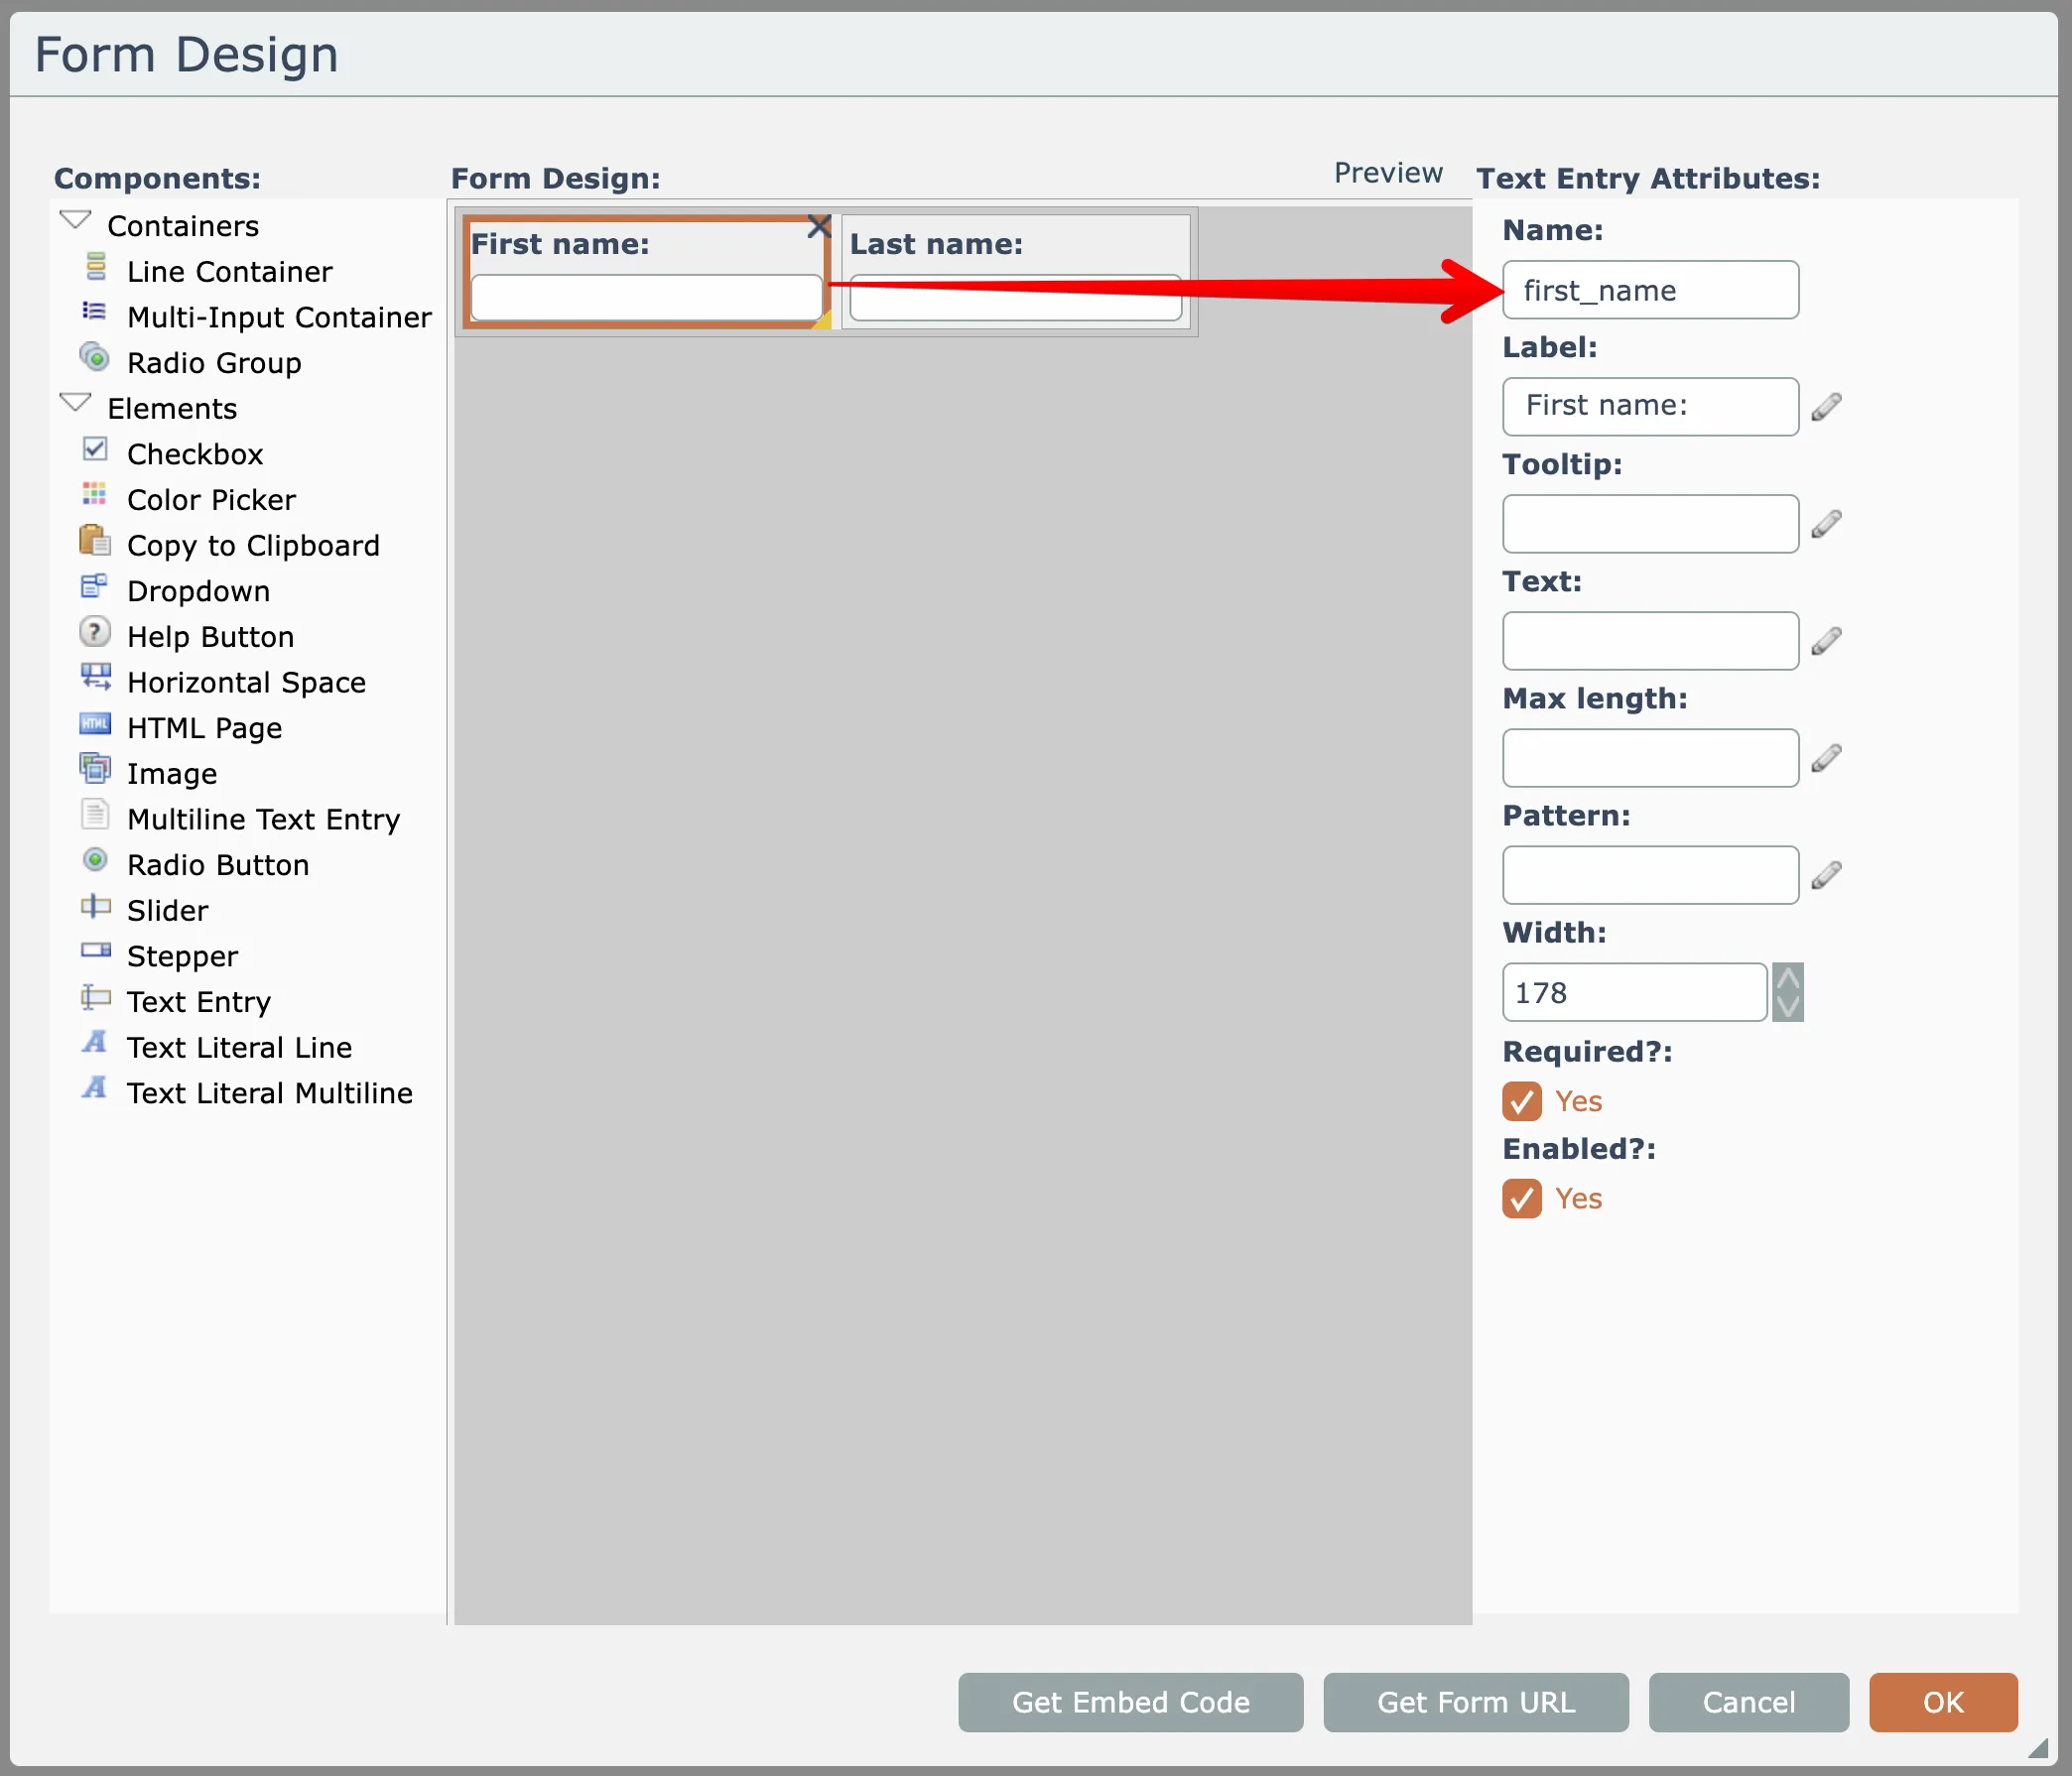2072x1776 pixels.
Task: Remove First name field with X icon
Action: coord(818,227)
